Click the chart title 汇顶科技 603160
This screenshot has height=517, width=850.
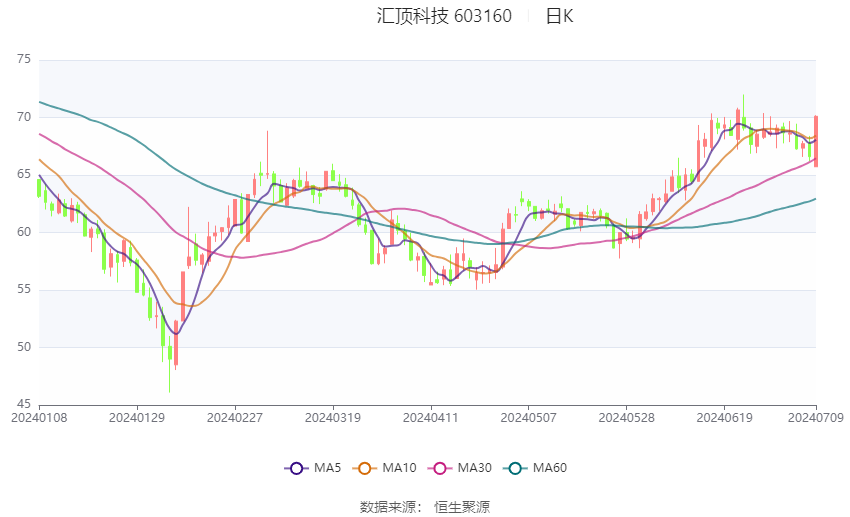click(x=444, y=16)
